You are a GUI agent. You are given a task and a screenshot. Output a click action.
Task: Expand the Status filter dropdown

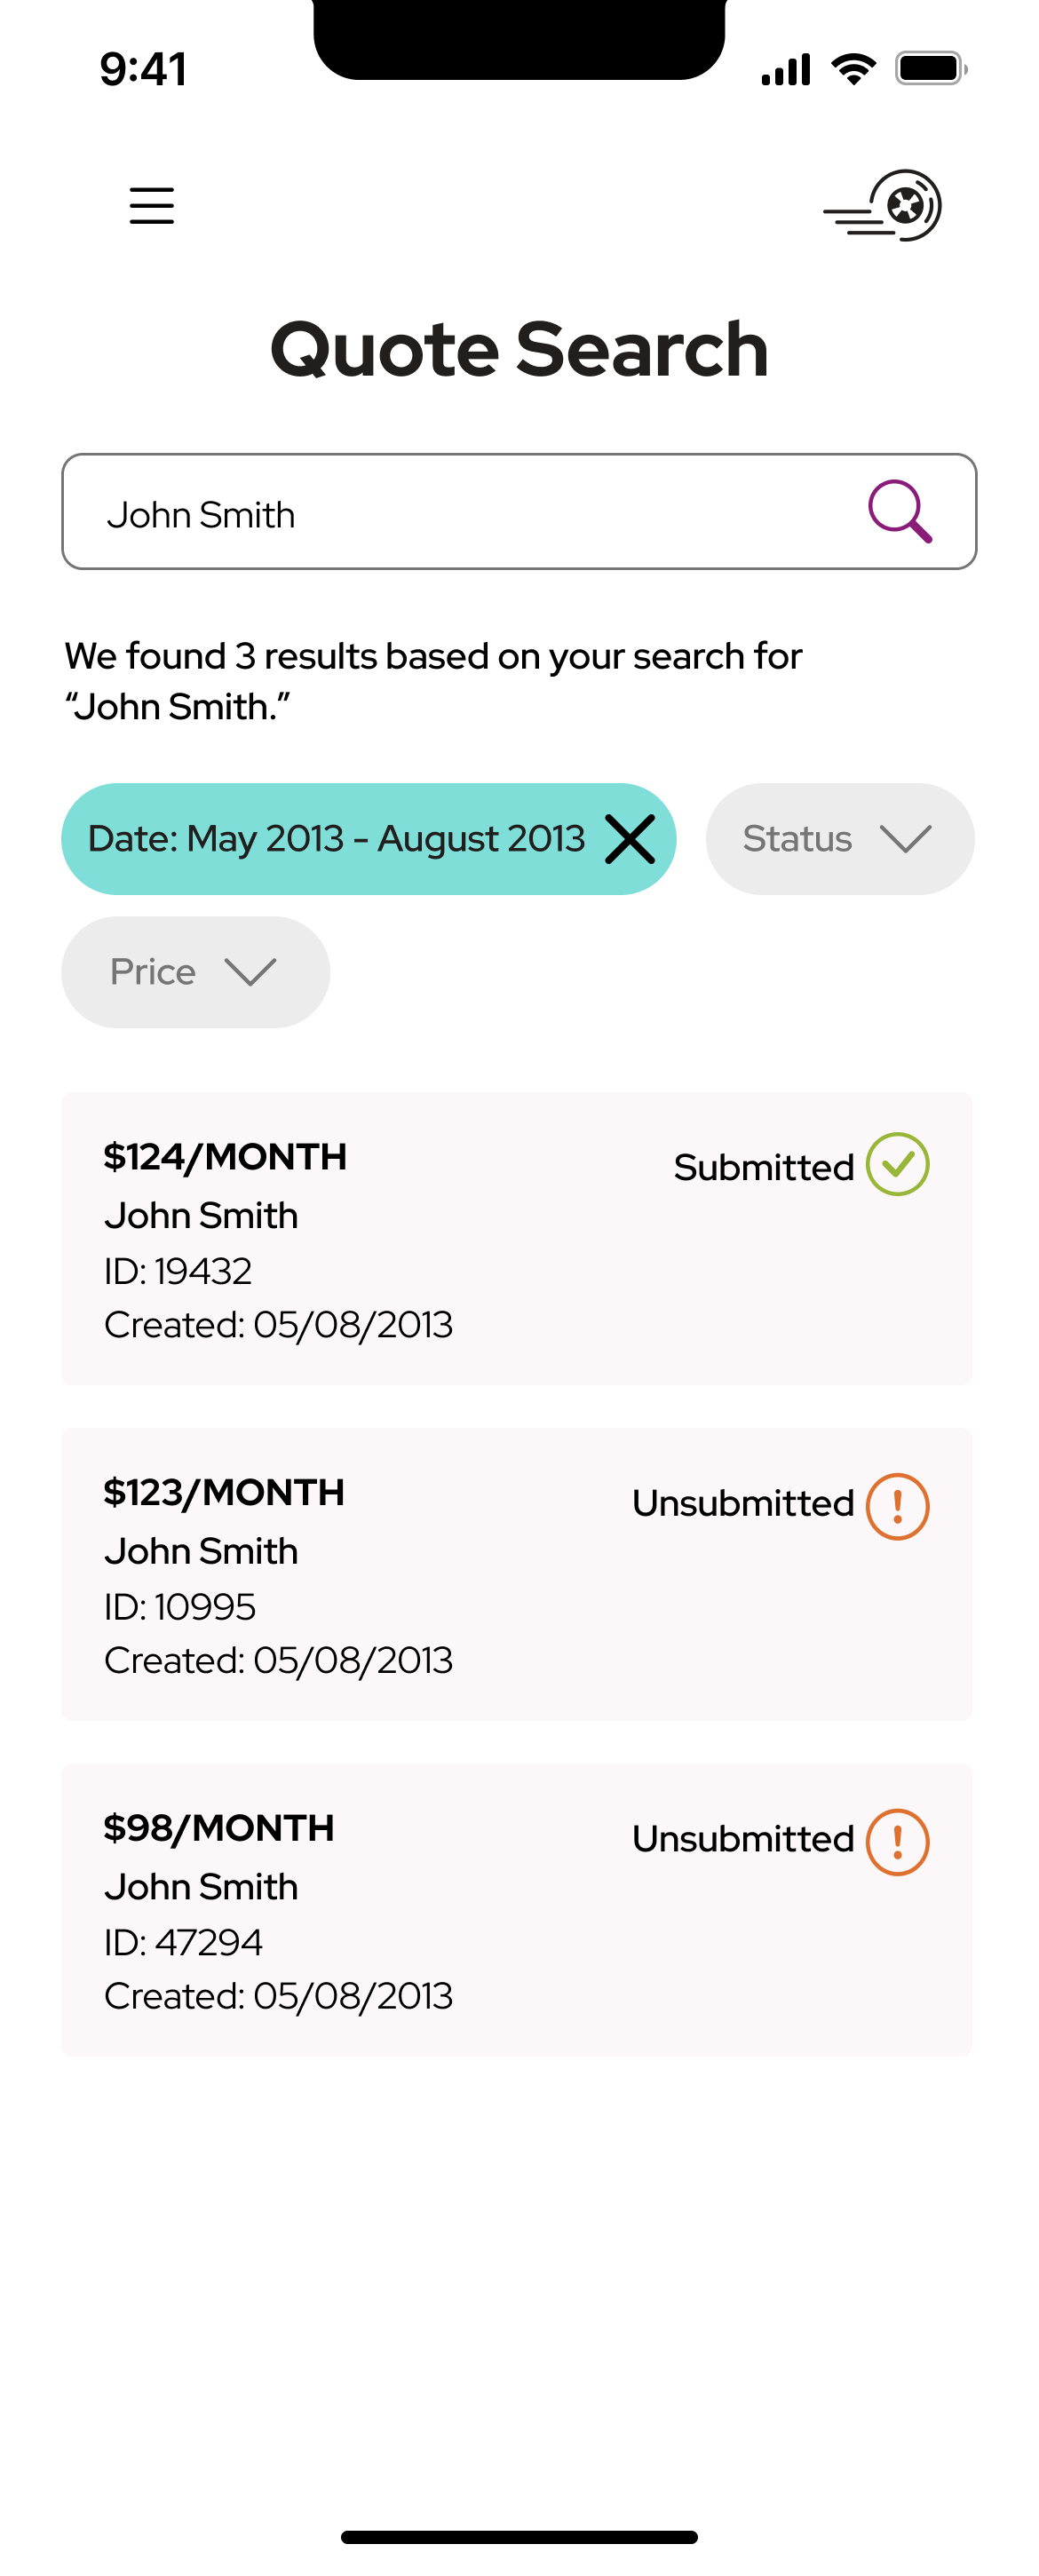[840, 839]
